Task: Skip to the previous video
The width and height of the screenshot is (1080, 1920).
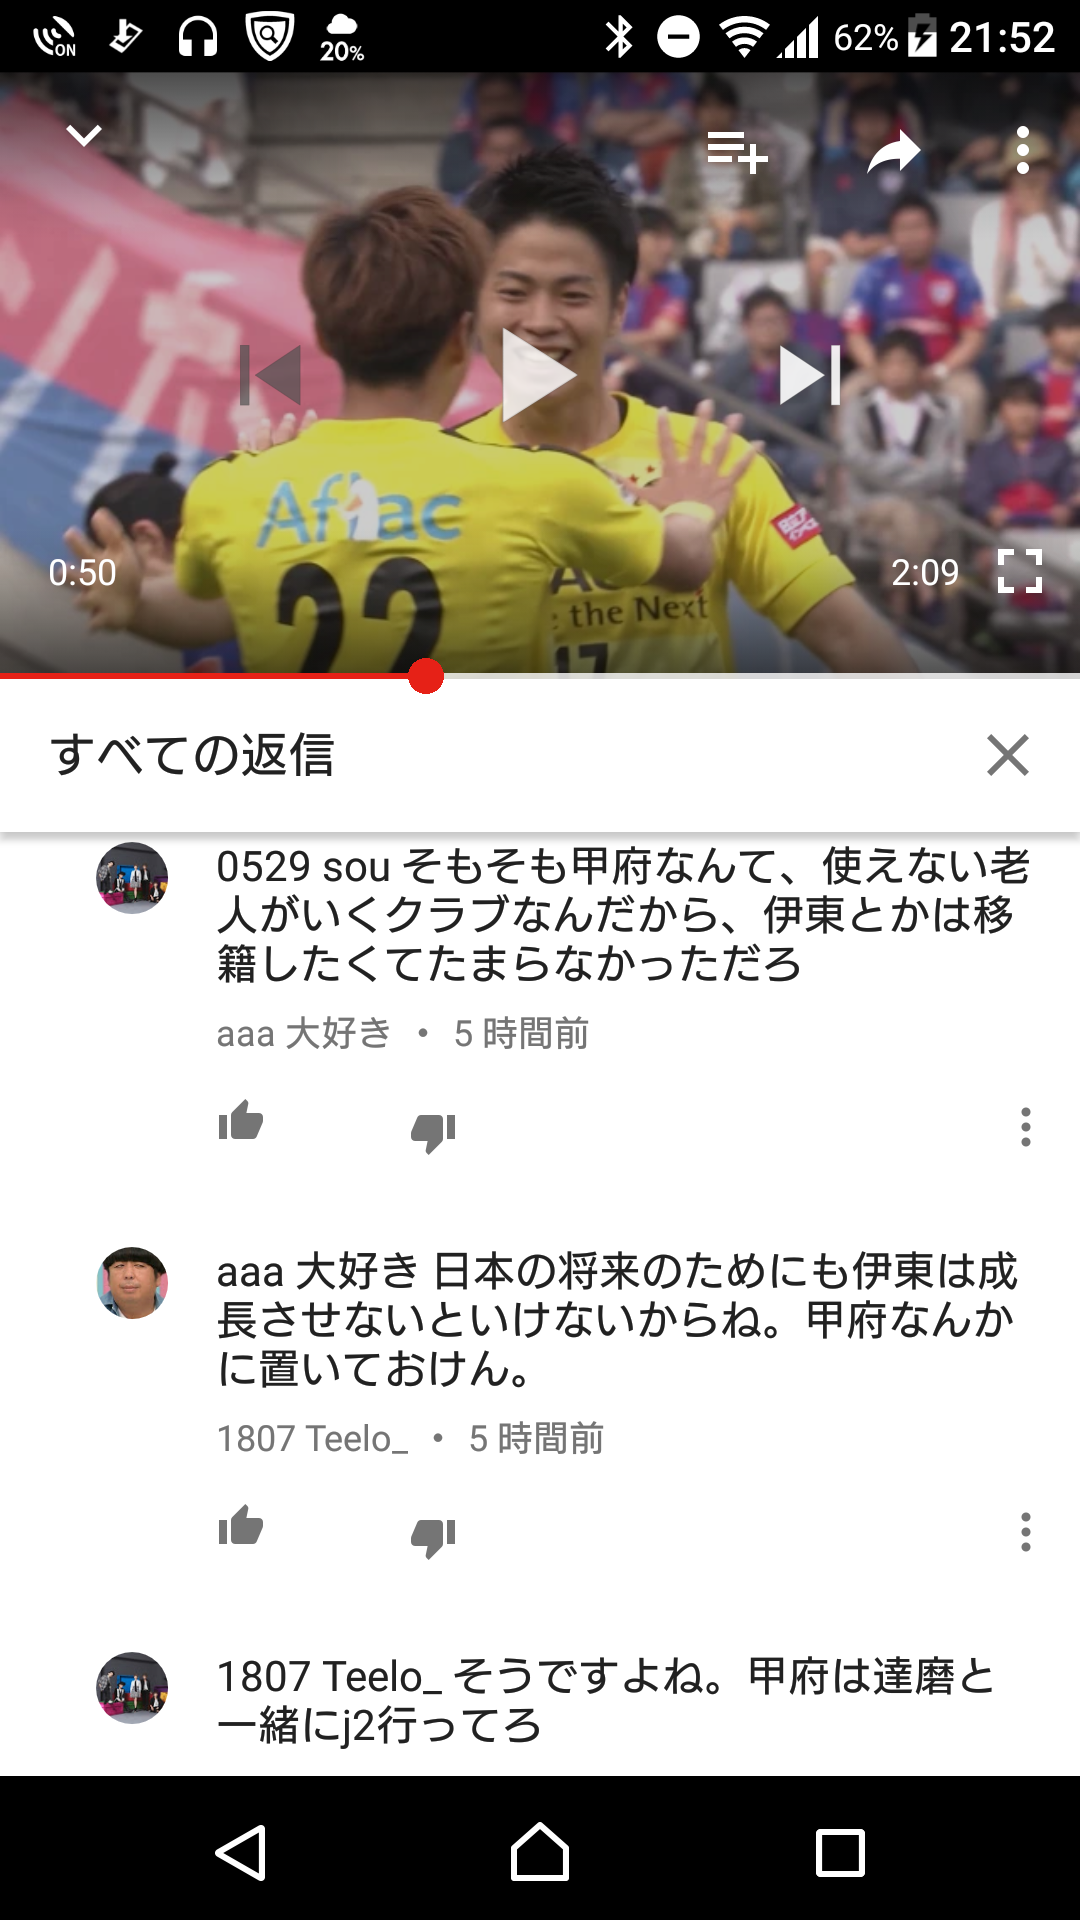Action: coord(270,375)
